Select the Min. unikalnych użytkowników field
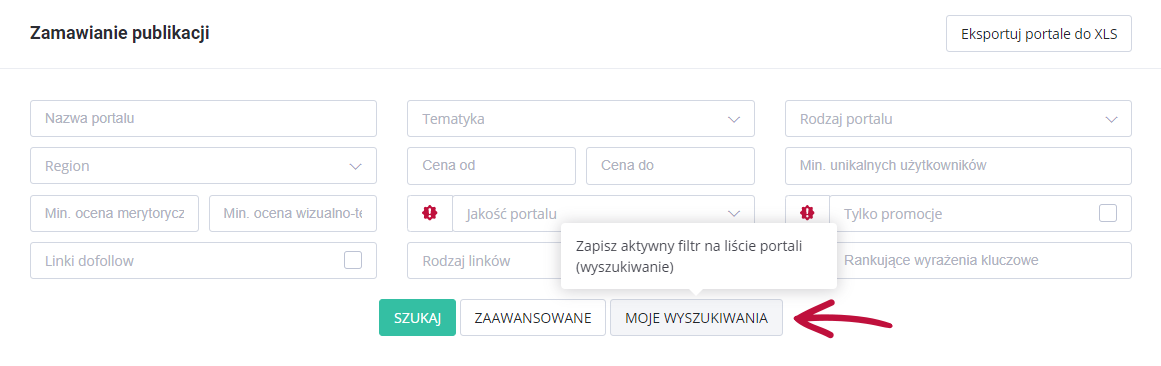This screenshot has width=1161, height=366. tap(958, 166)
